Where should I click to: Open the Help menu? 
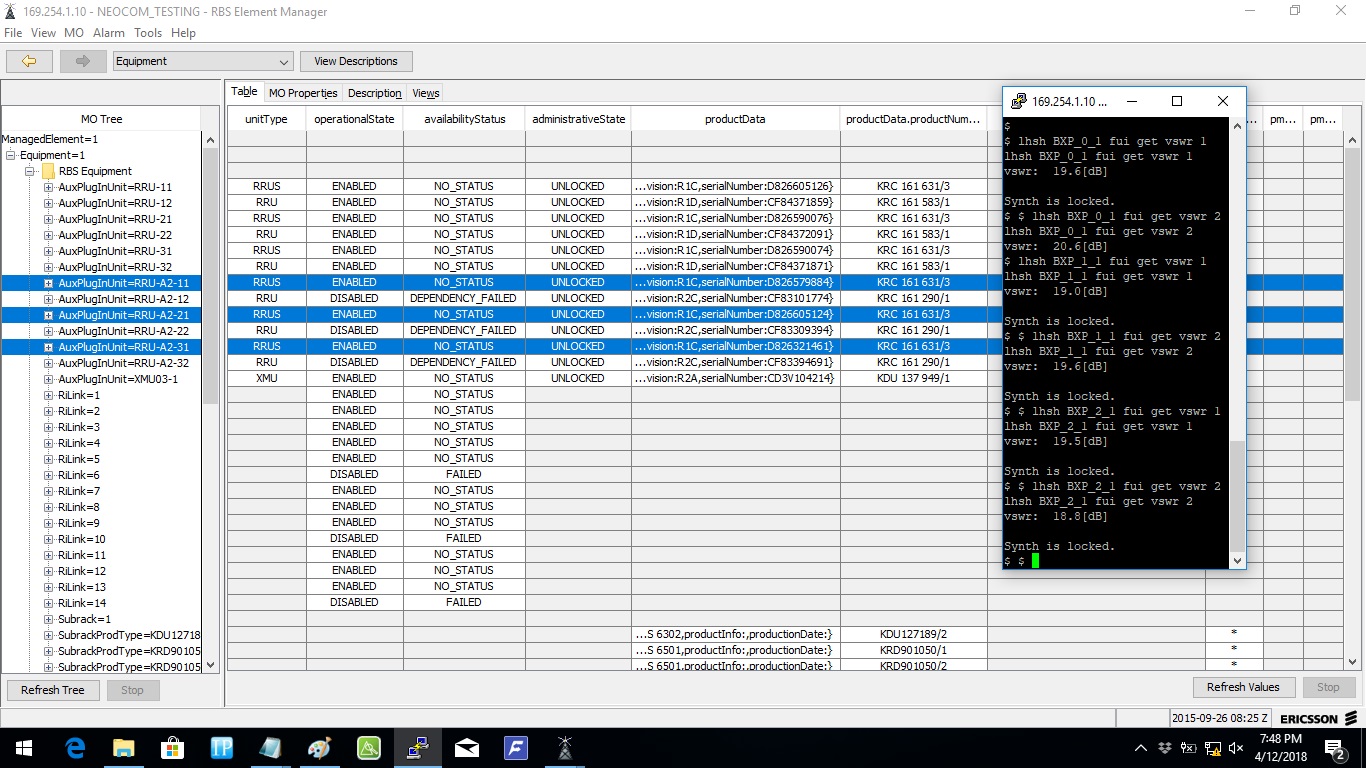pos(183,33)
